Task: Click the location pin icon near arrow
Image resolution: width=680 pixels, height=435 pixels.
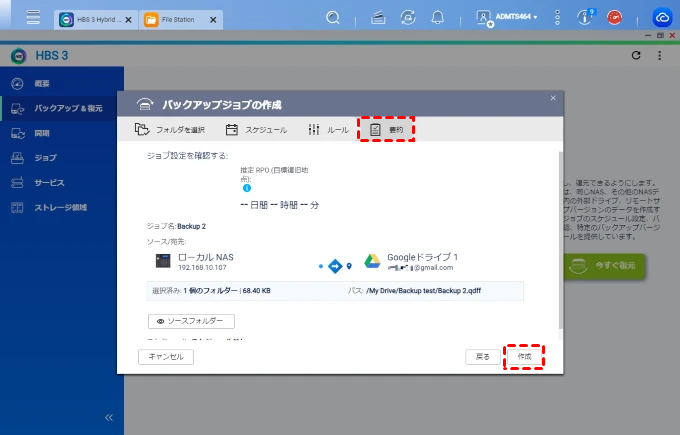Action: tap(349, 266)
